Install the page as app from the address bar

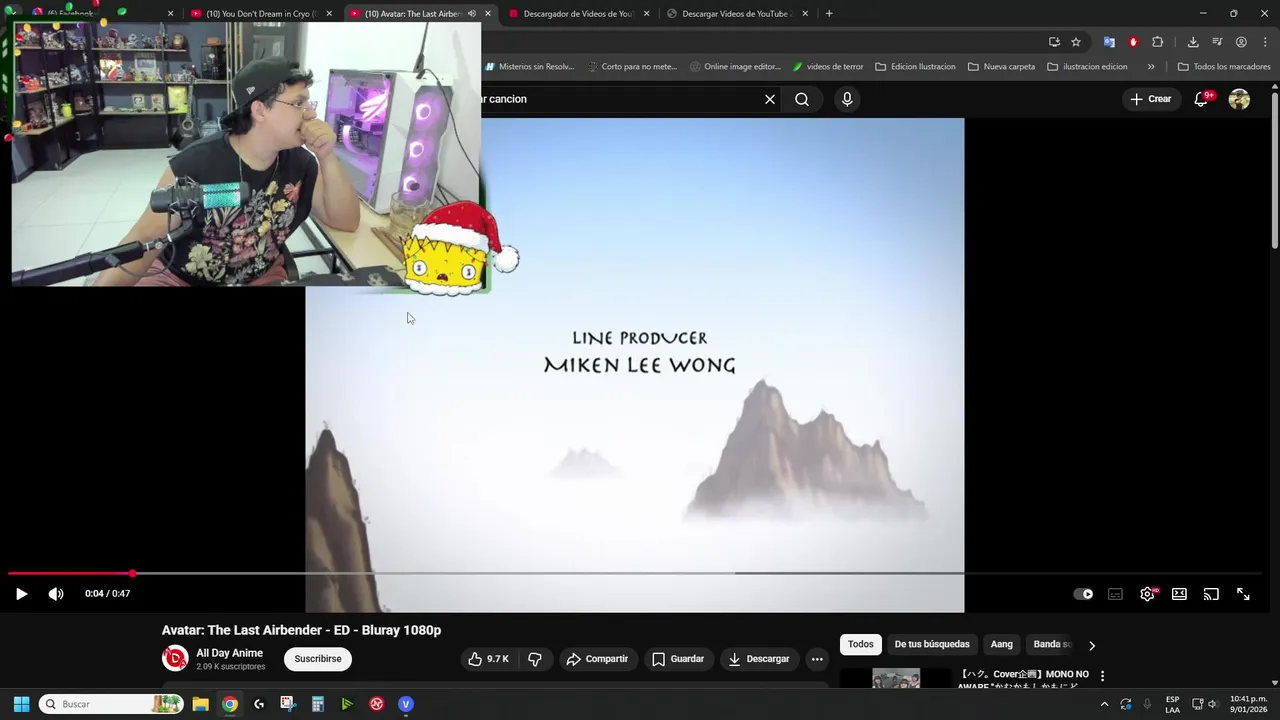pyautogui.click(x=1054, y=42)
